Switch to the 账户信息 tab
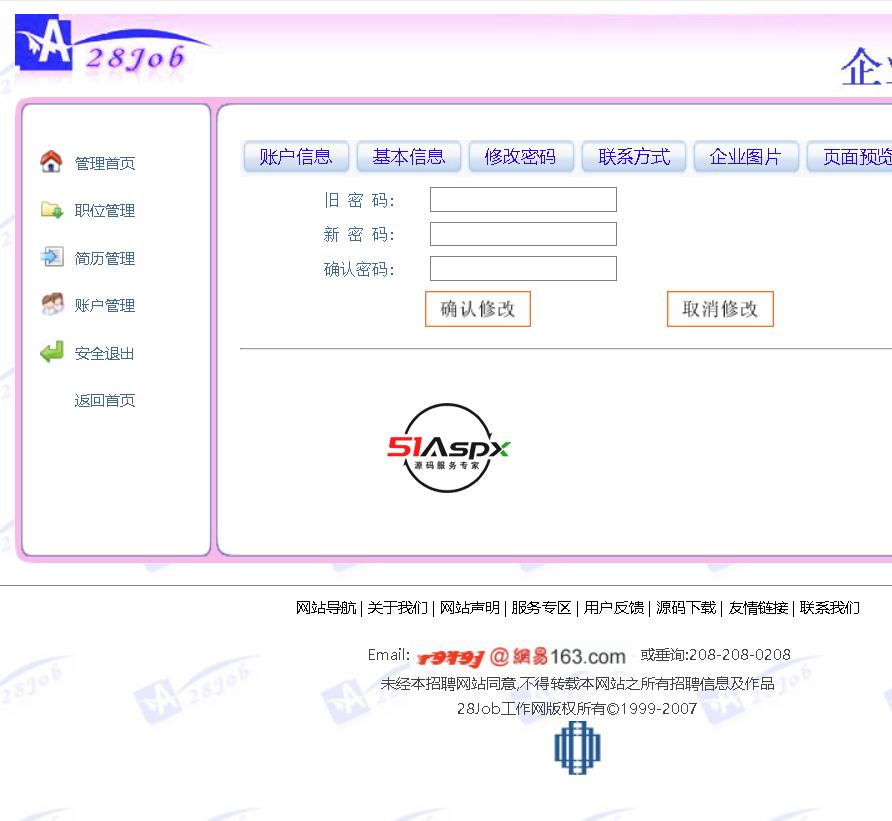The height and width of the screenshot is (821, 892). pos(296,156)
